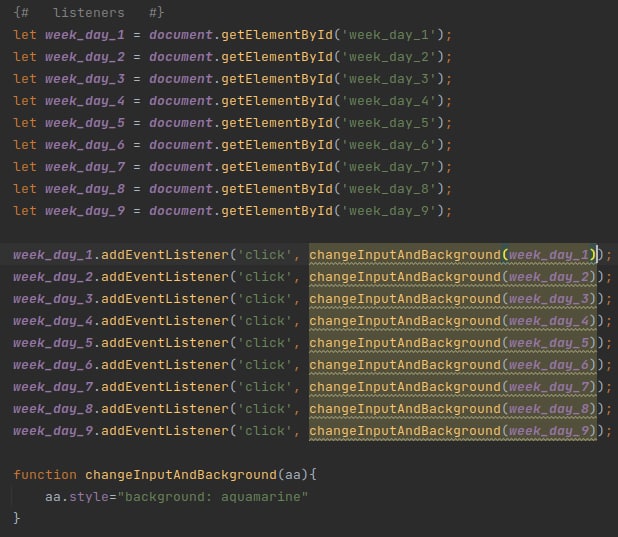The width and height of the screenshot is (618, 537).
Task: Click the 'week_day_2' string in getElementById
Action: point(389,57)
